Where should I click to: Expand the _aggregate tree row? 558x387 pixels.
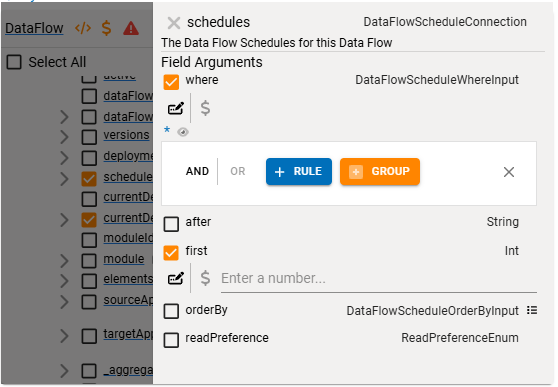(64, 371)
